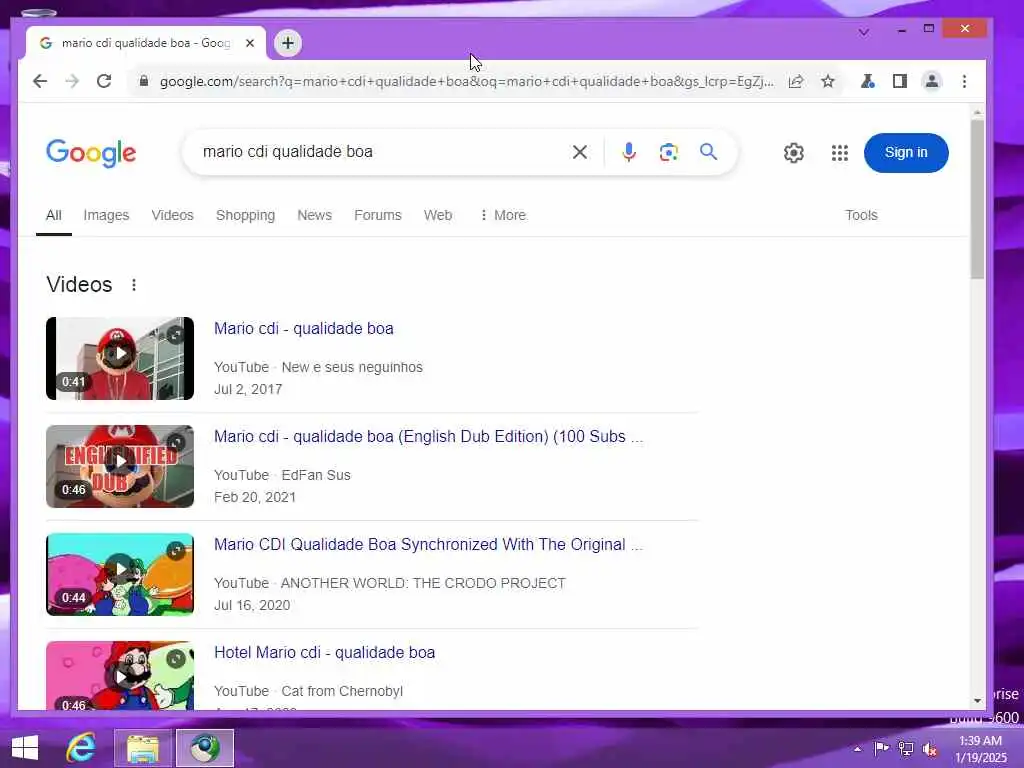1024x768 pixels.
Task: Show hidden tray icons arrow
Action: pos(857,749)
